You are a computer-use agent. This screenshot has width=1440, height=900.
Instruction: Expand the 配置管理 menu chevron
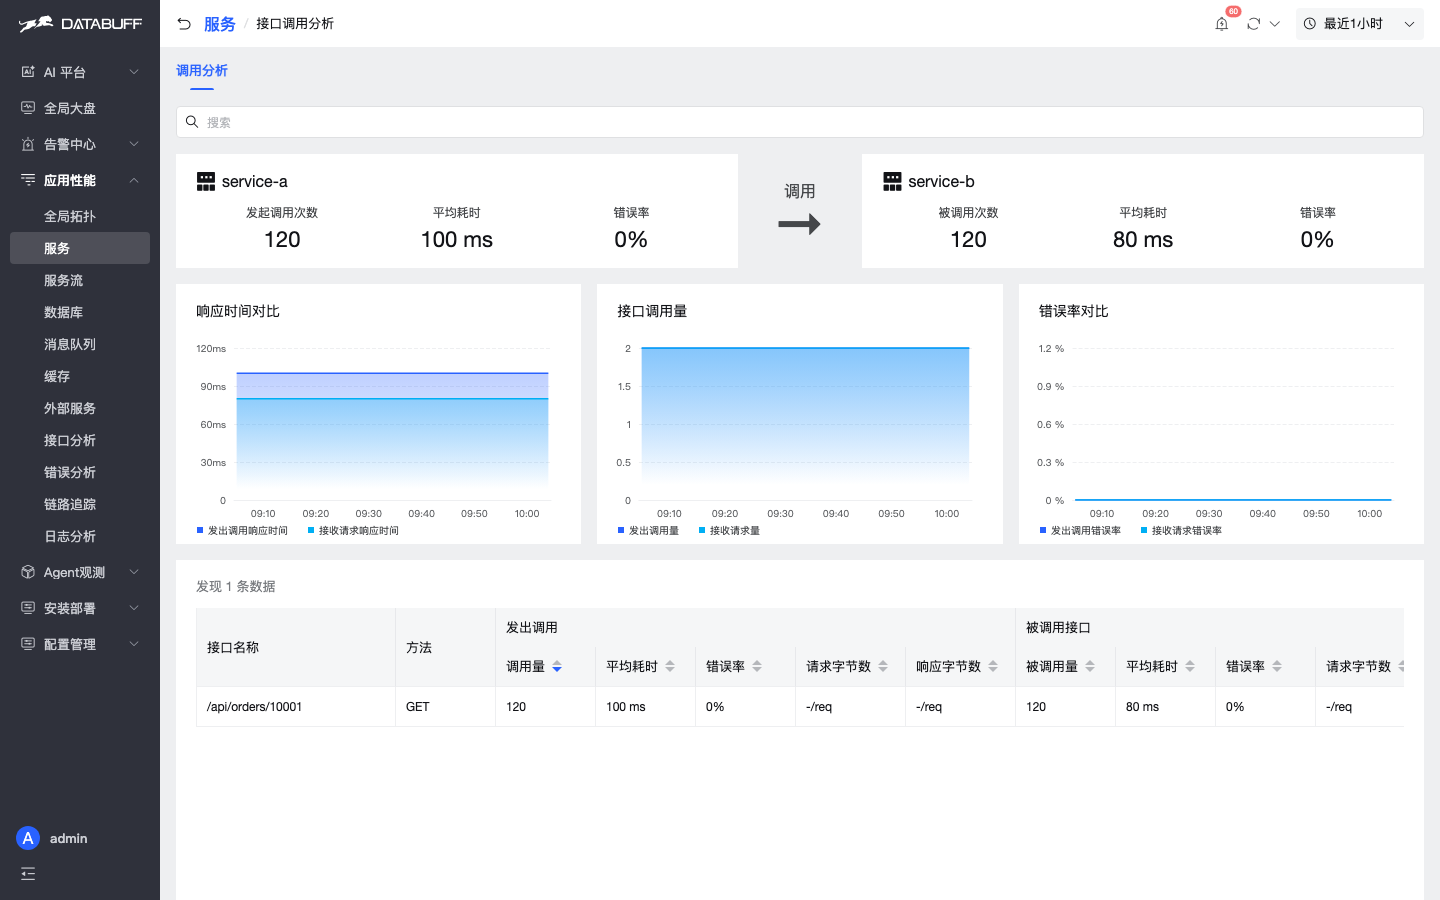[x=134, y=644]
